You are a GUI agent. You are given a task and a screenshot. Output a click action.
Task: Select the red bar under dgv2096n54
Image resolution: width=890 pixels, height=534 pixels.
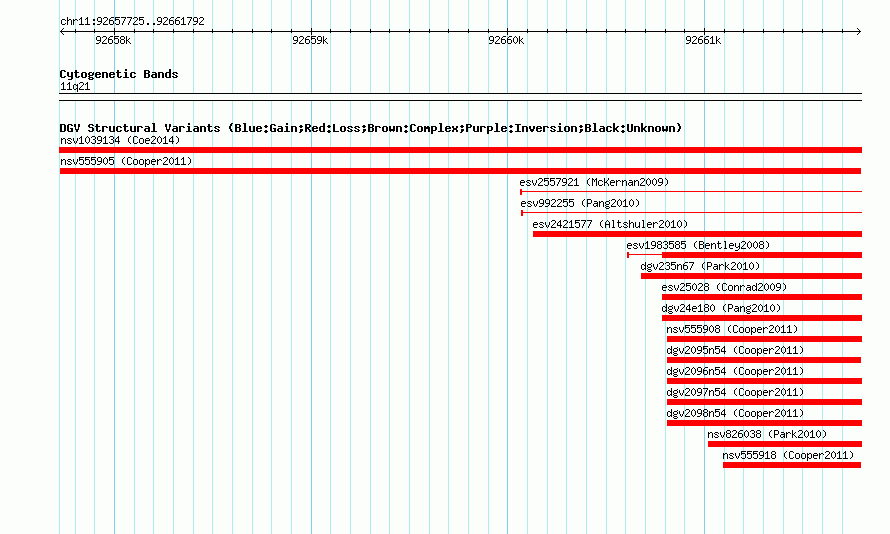(765, 381)
